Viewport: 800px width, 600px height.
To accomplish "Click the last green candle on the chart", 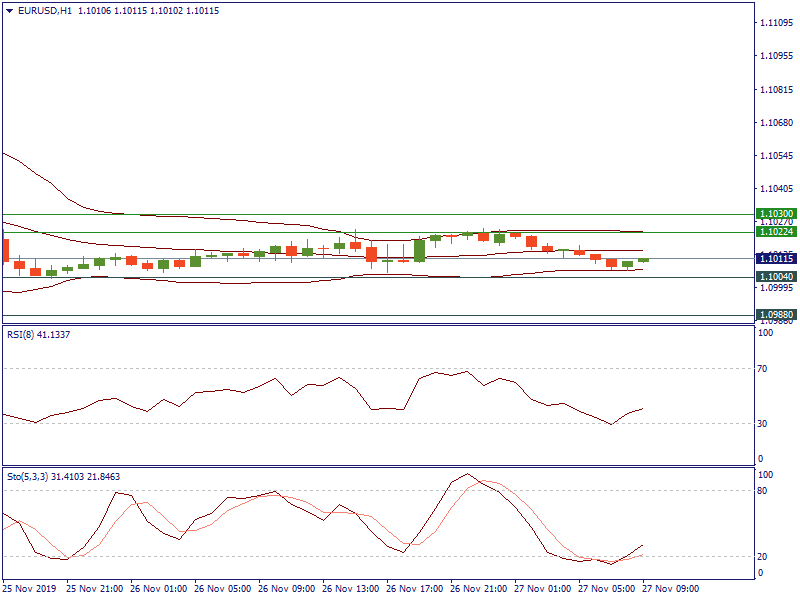I will (643, 260).
